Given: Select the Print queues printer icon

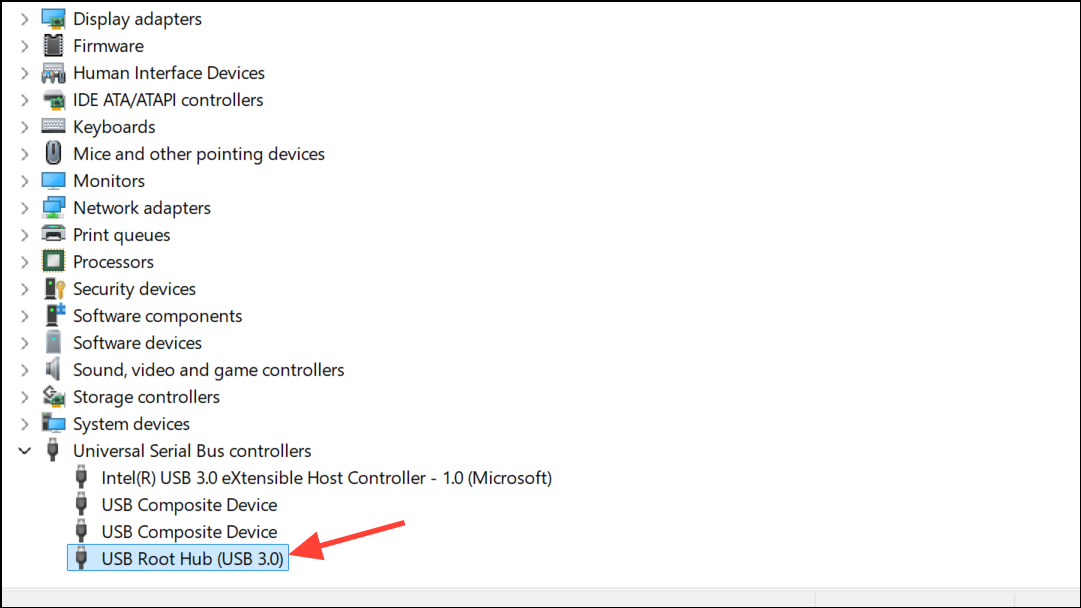Looking at the screenshot, I should tap(53, 234).
